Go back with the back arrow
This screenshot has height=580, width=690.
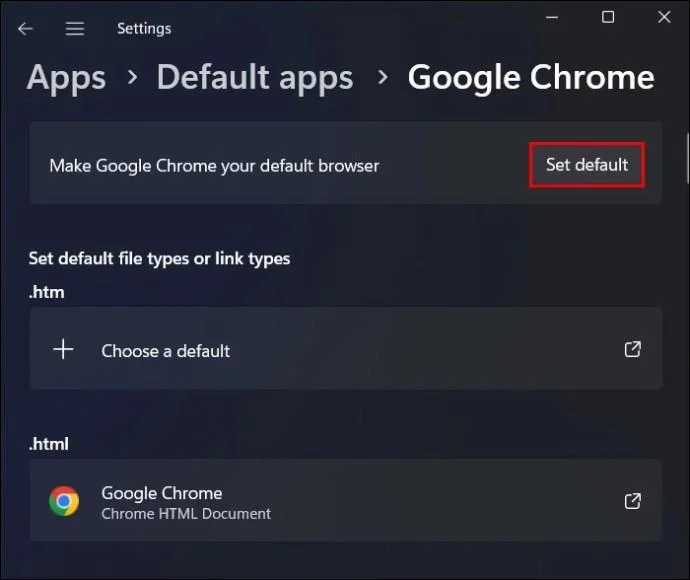[x=26, y=29]
